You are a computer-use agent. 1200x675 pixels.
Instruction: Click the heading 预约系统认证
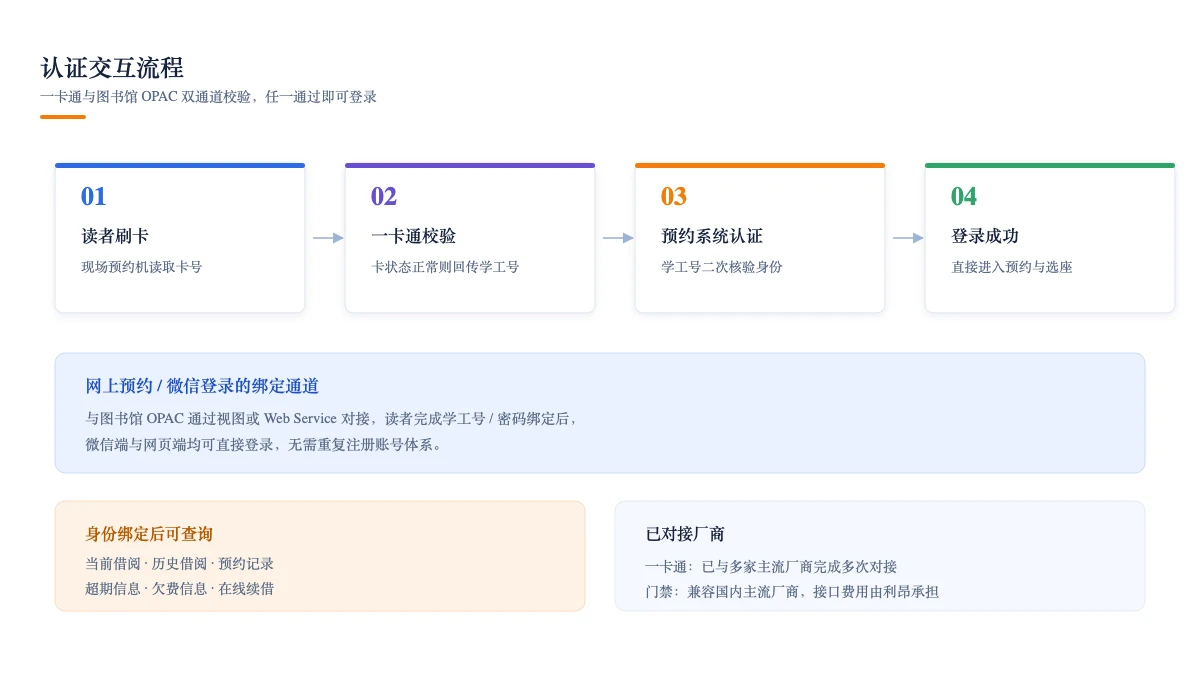(712, 236)
